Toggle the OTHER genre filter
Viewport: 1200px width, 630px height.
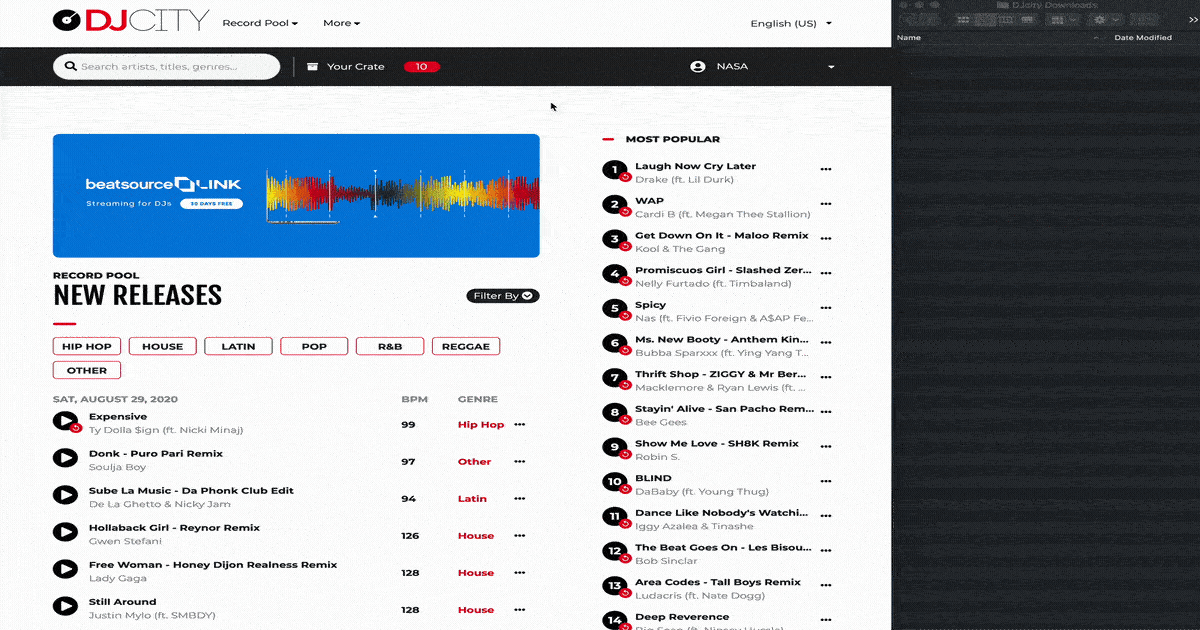point(86,369)
